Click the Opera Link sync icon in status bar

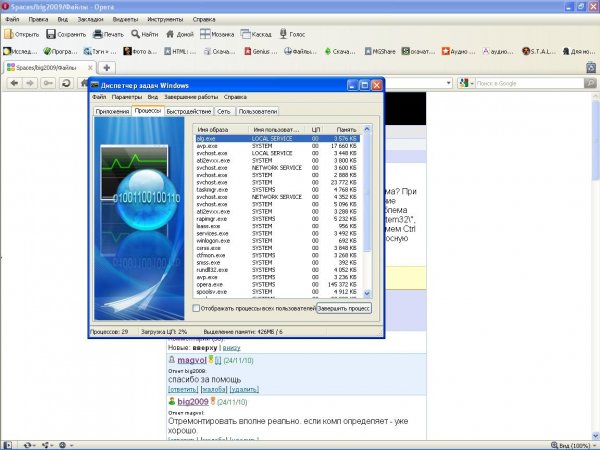28,445
